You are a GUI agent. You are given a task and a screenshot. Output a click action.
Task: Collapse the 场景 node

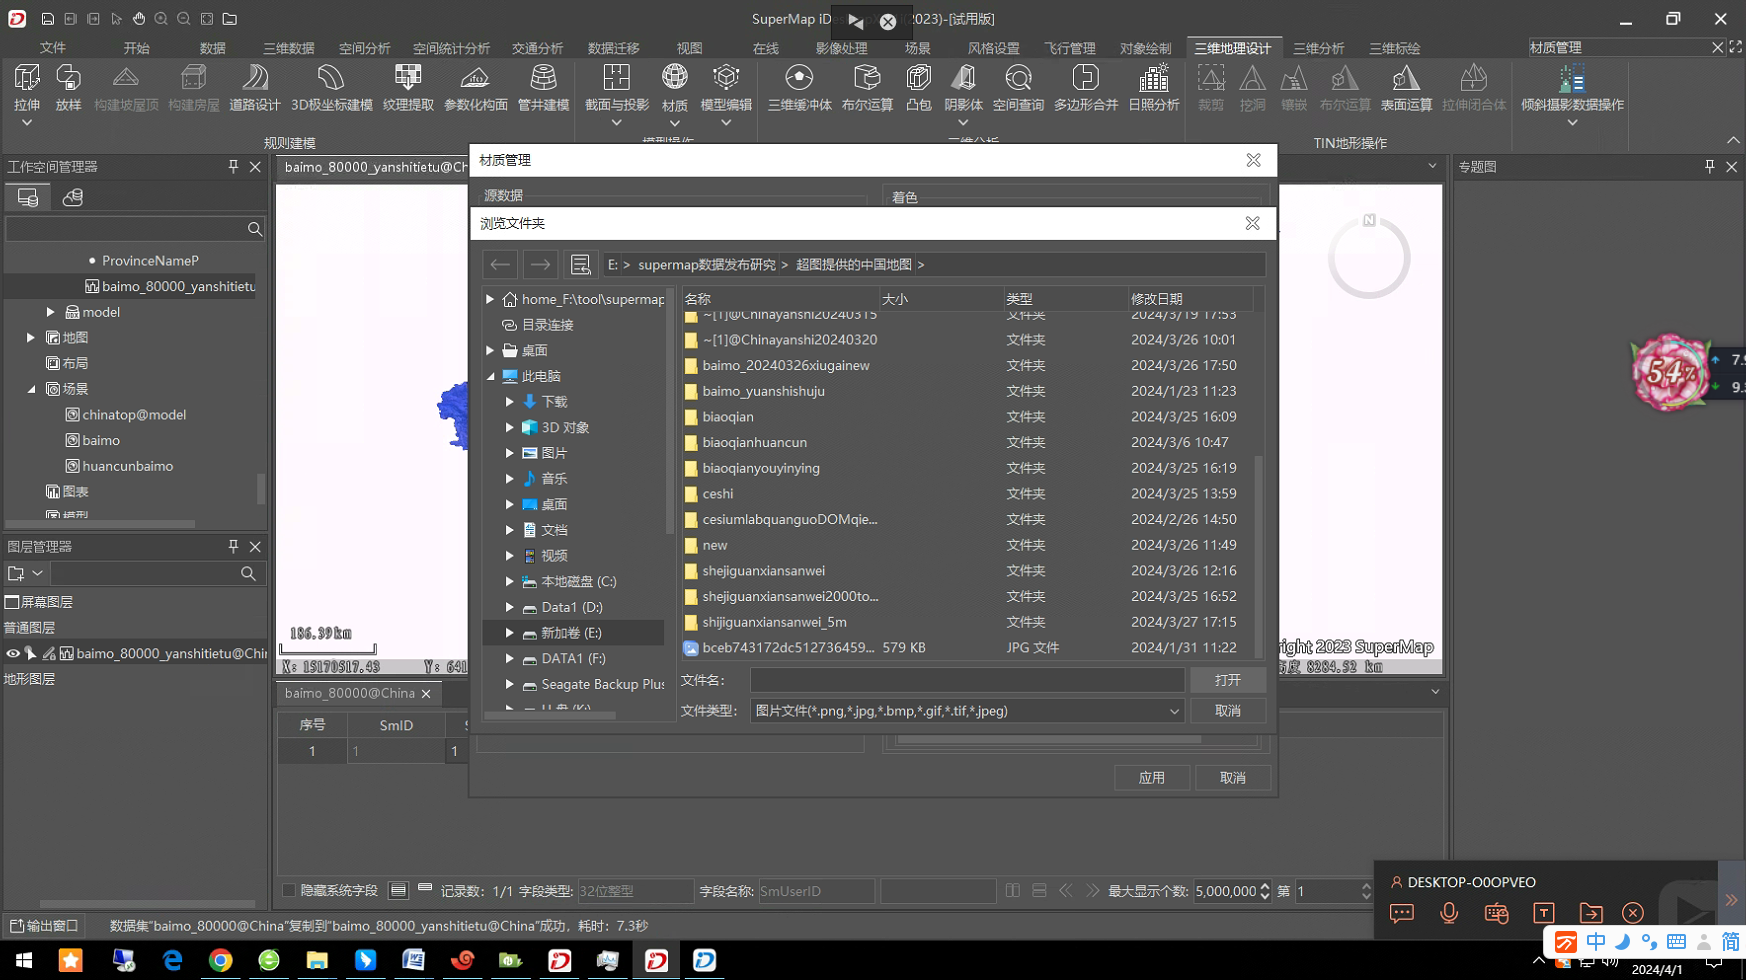[31, 389]
